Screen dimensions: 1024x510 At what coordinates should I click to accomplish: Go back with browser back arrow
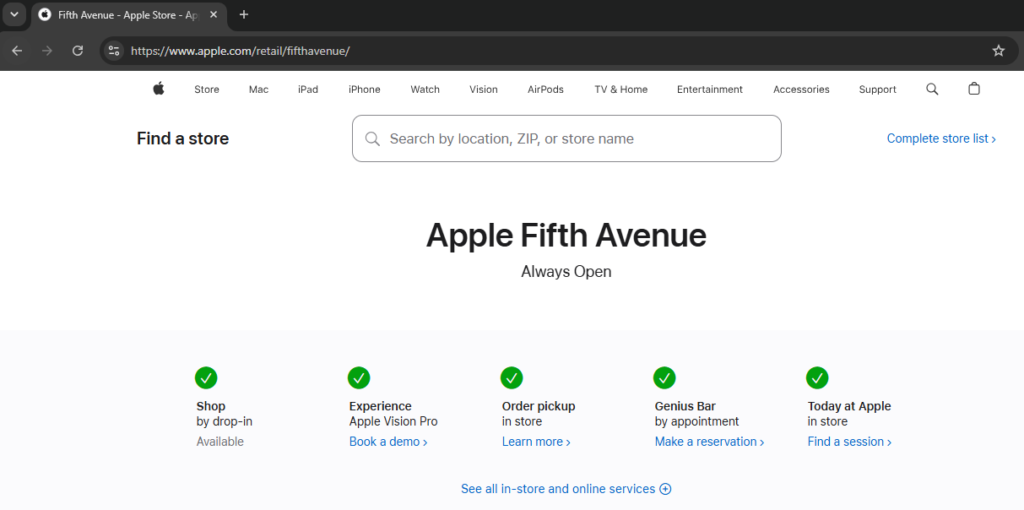17,51
